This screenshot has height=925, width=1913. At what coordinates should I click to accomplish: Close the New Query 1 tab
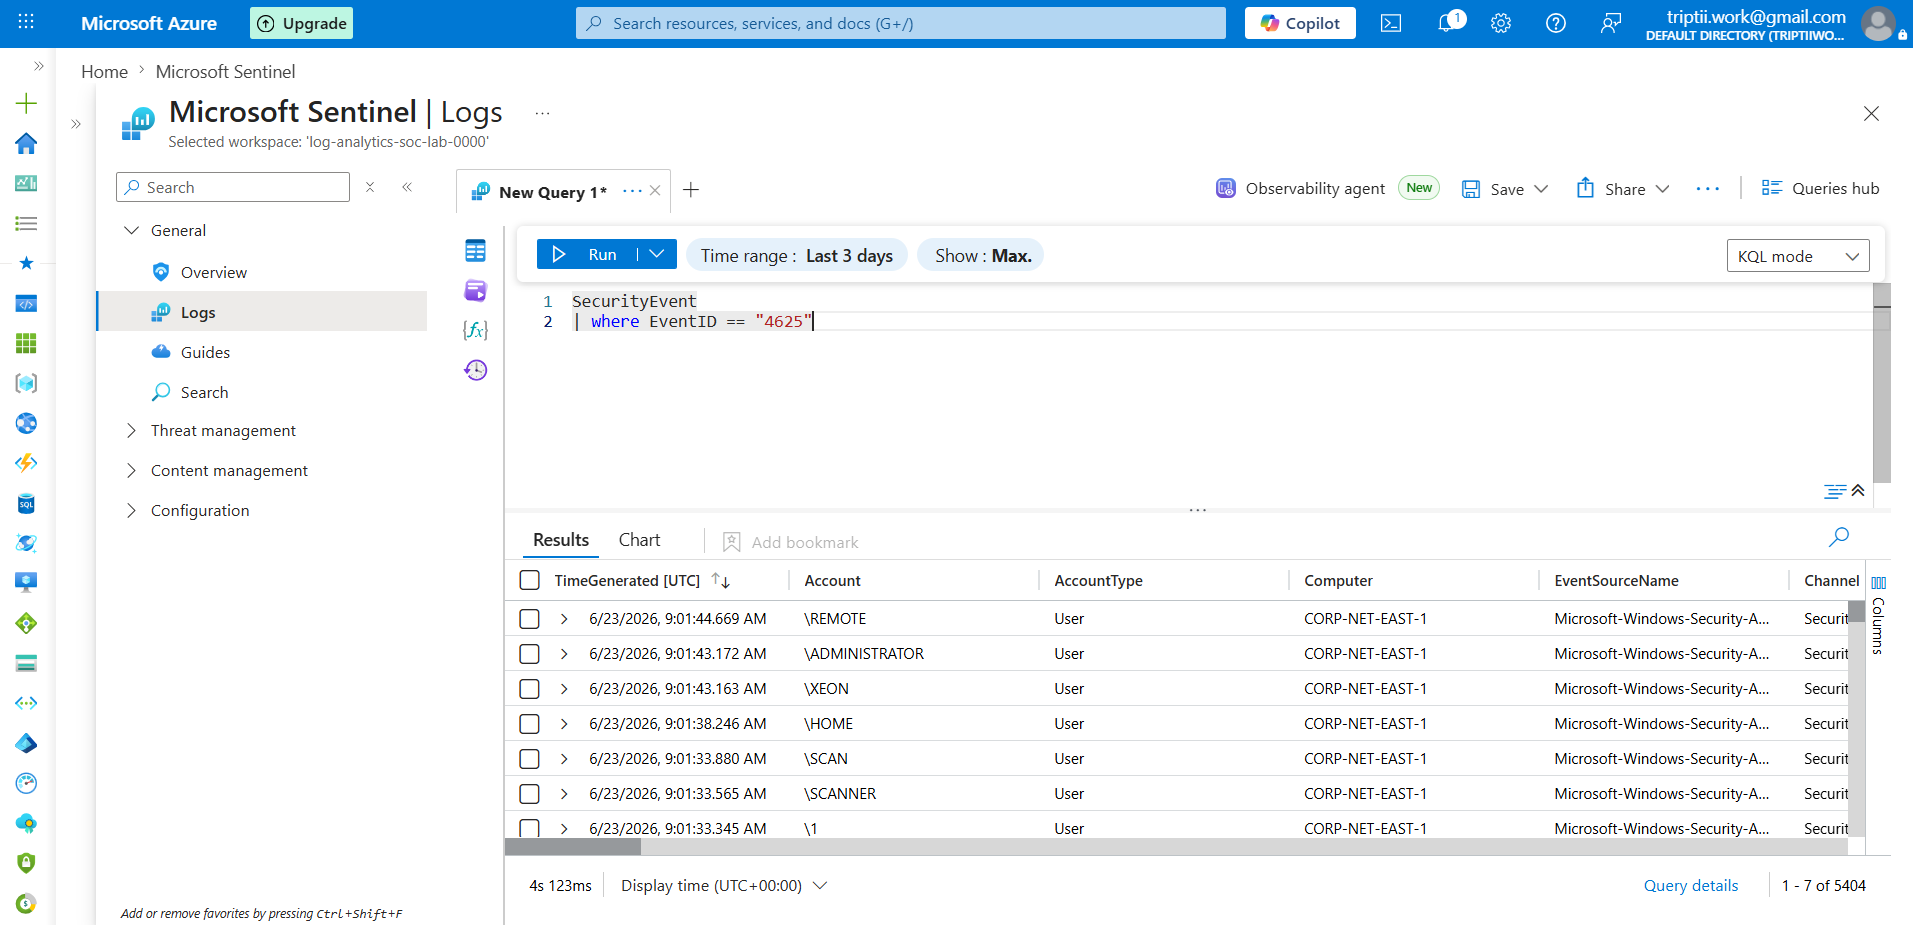point(655,190)
